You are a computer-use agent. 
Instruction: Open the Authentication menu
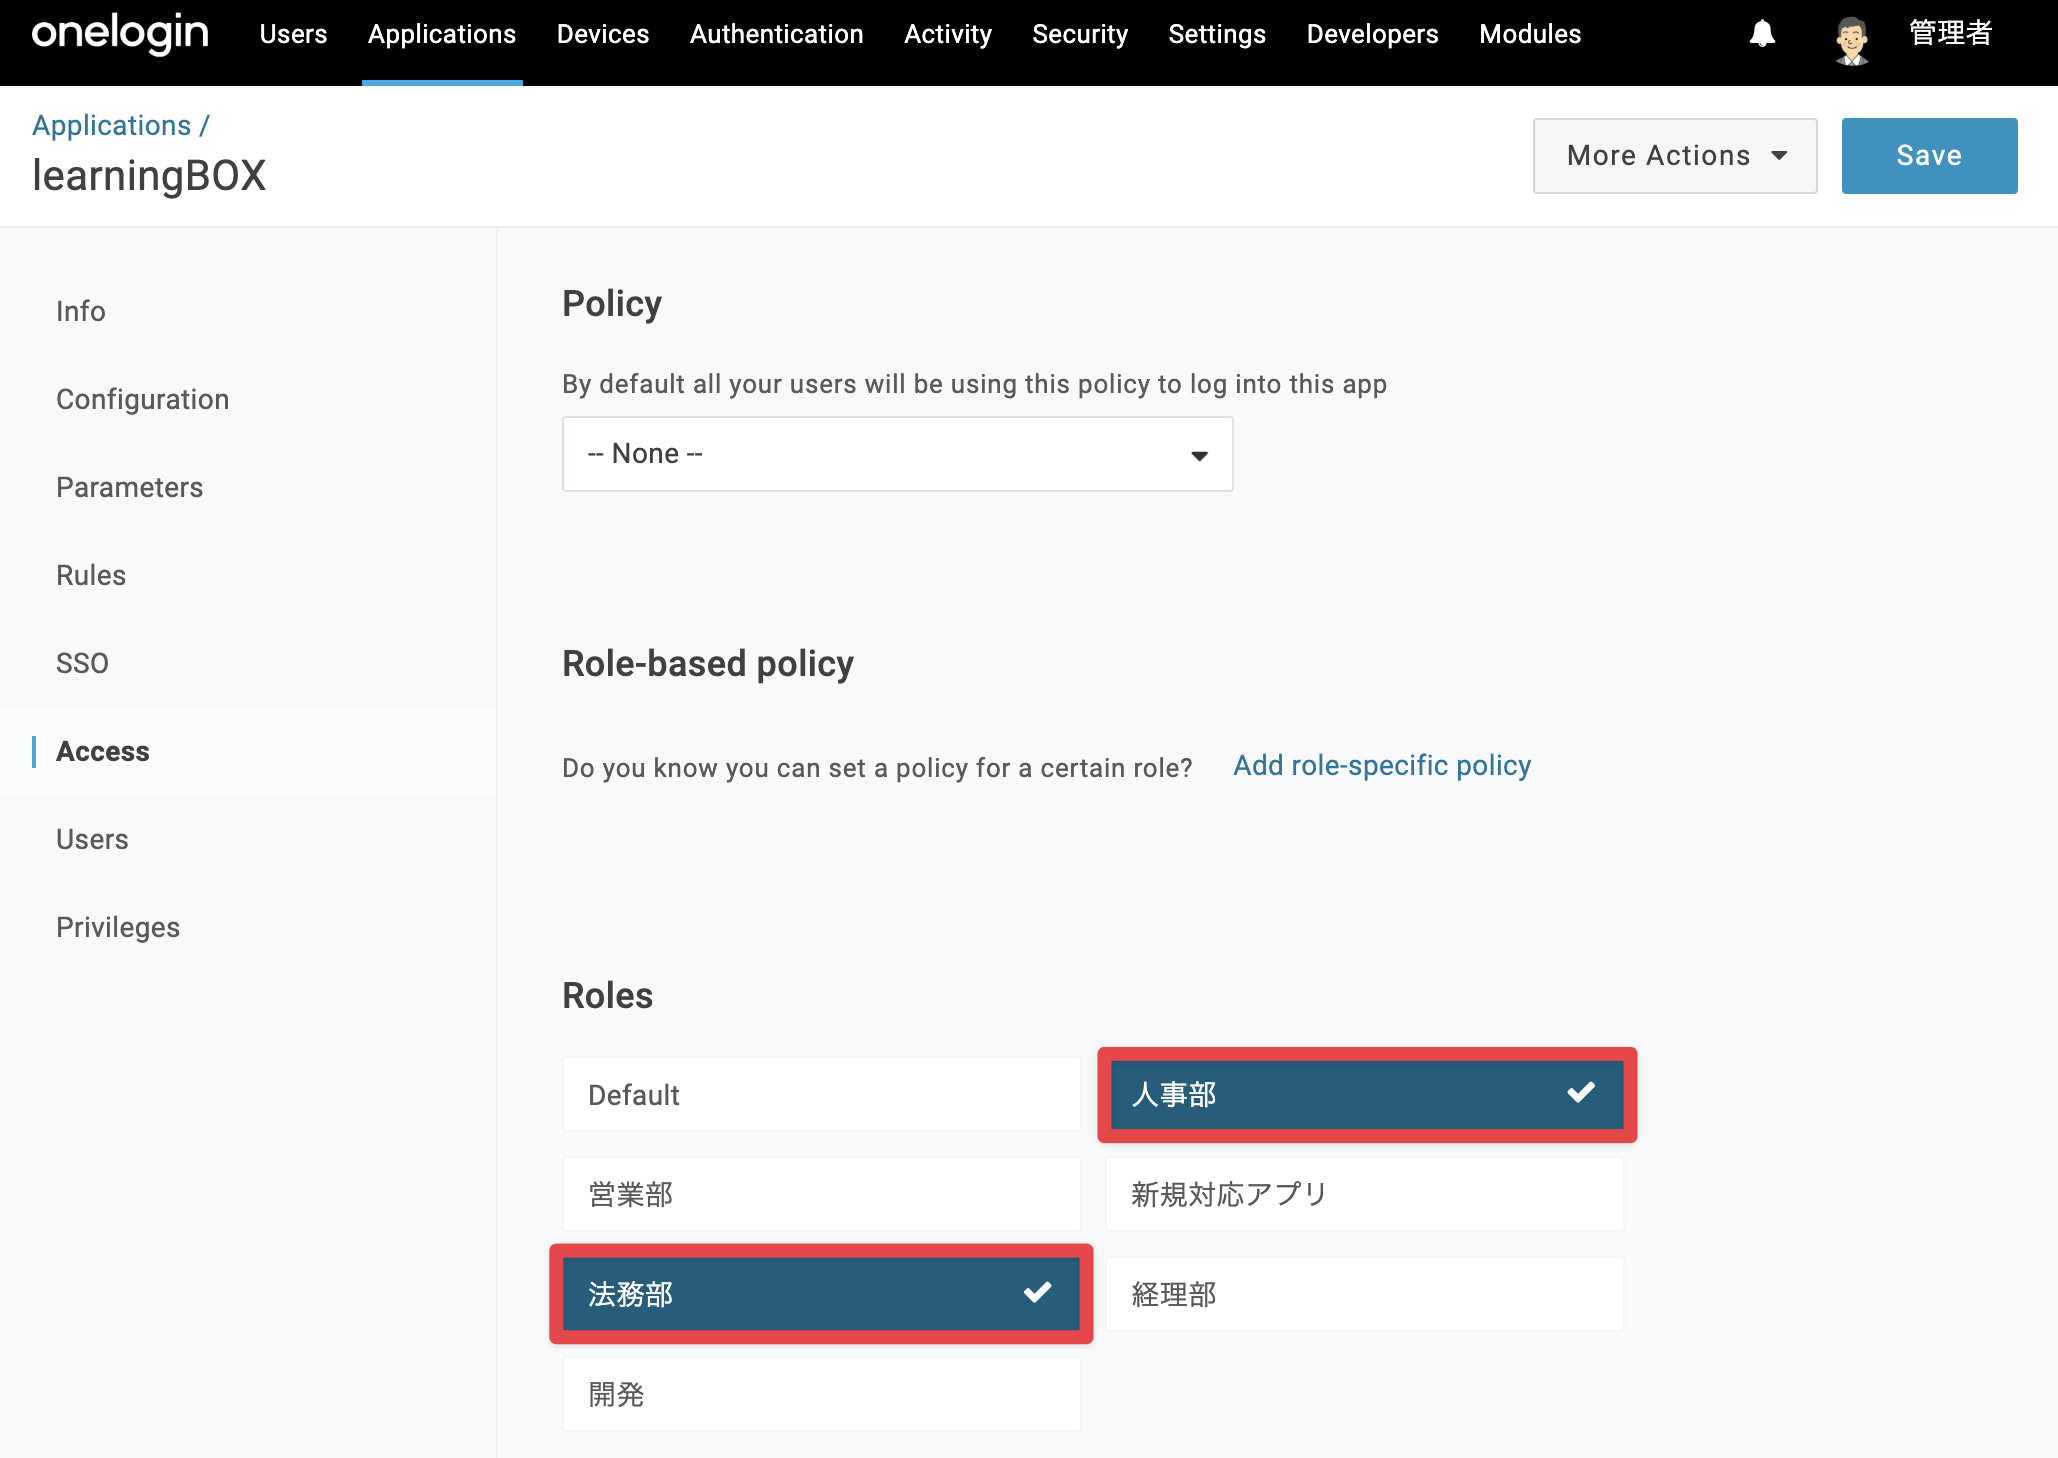pyautogui.click(x=777, y=34)
